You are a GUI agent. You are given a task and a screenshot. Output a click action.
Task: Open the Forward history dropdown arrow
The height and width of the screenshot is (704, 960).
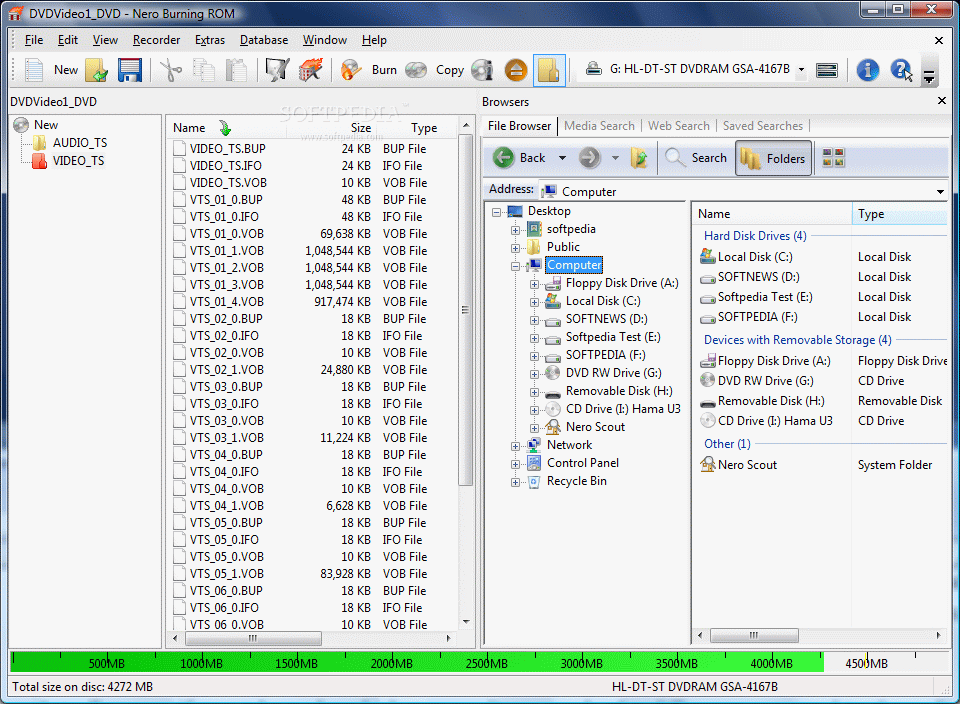pyautogui.click(x=615, y=158)
